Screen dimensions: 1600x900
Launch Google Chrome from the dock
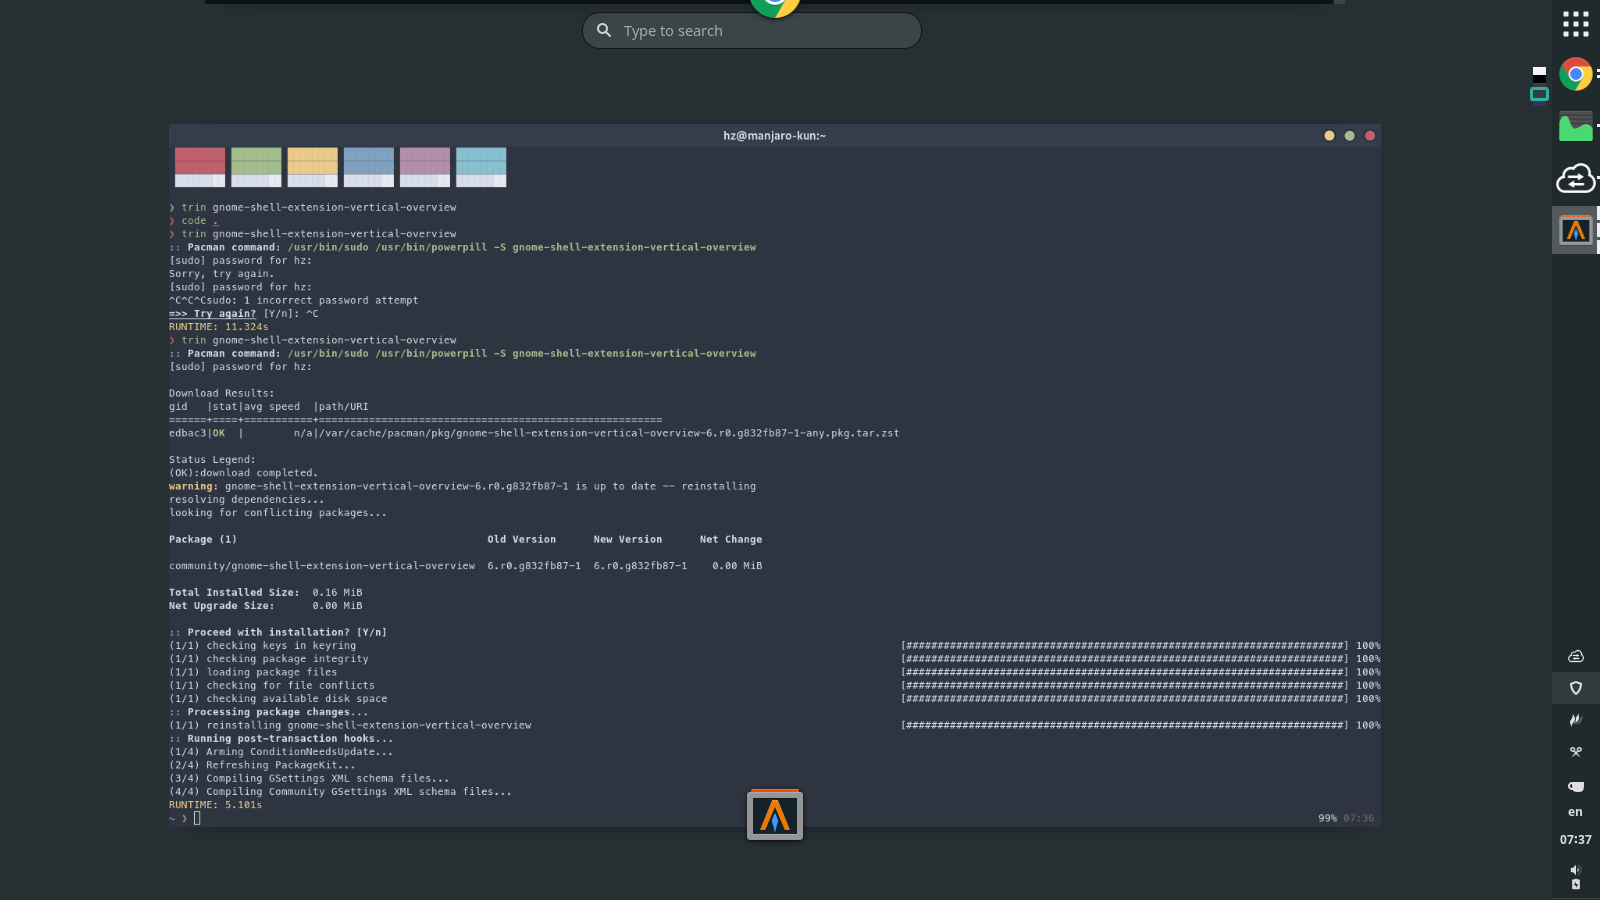(1576, 74)
